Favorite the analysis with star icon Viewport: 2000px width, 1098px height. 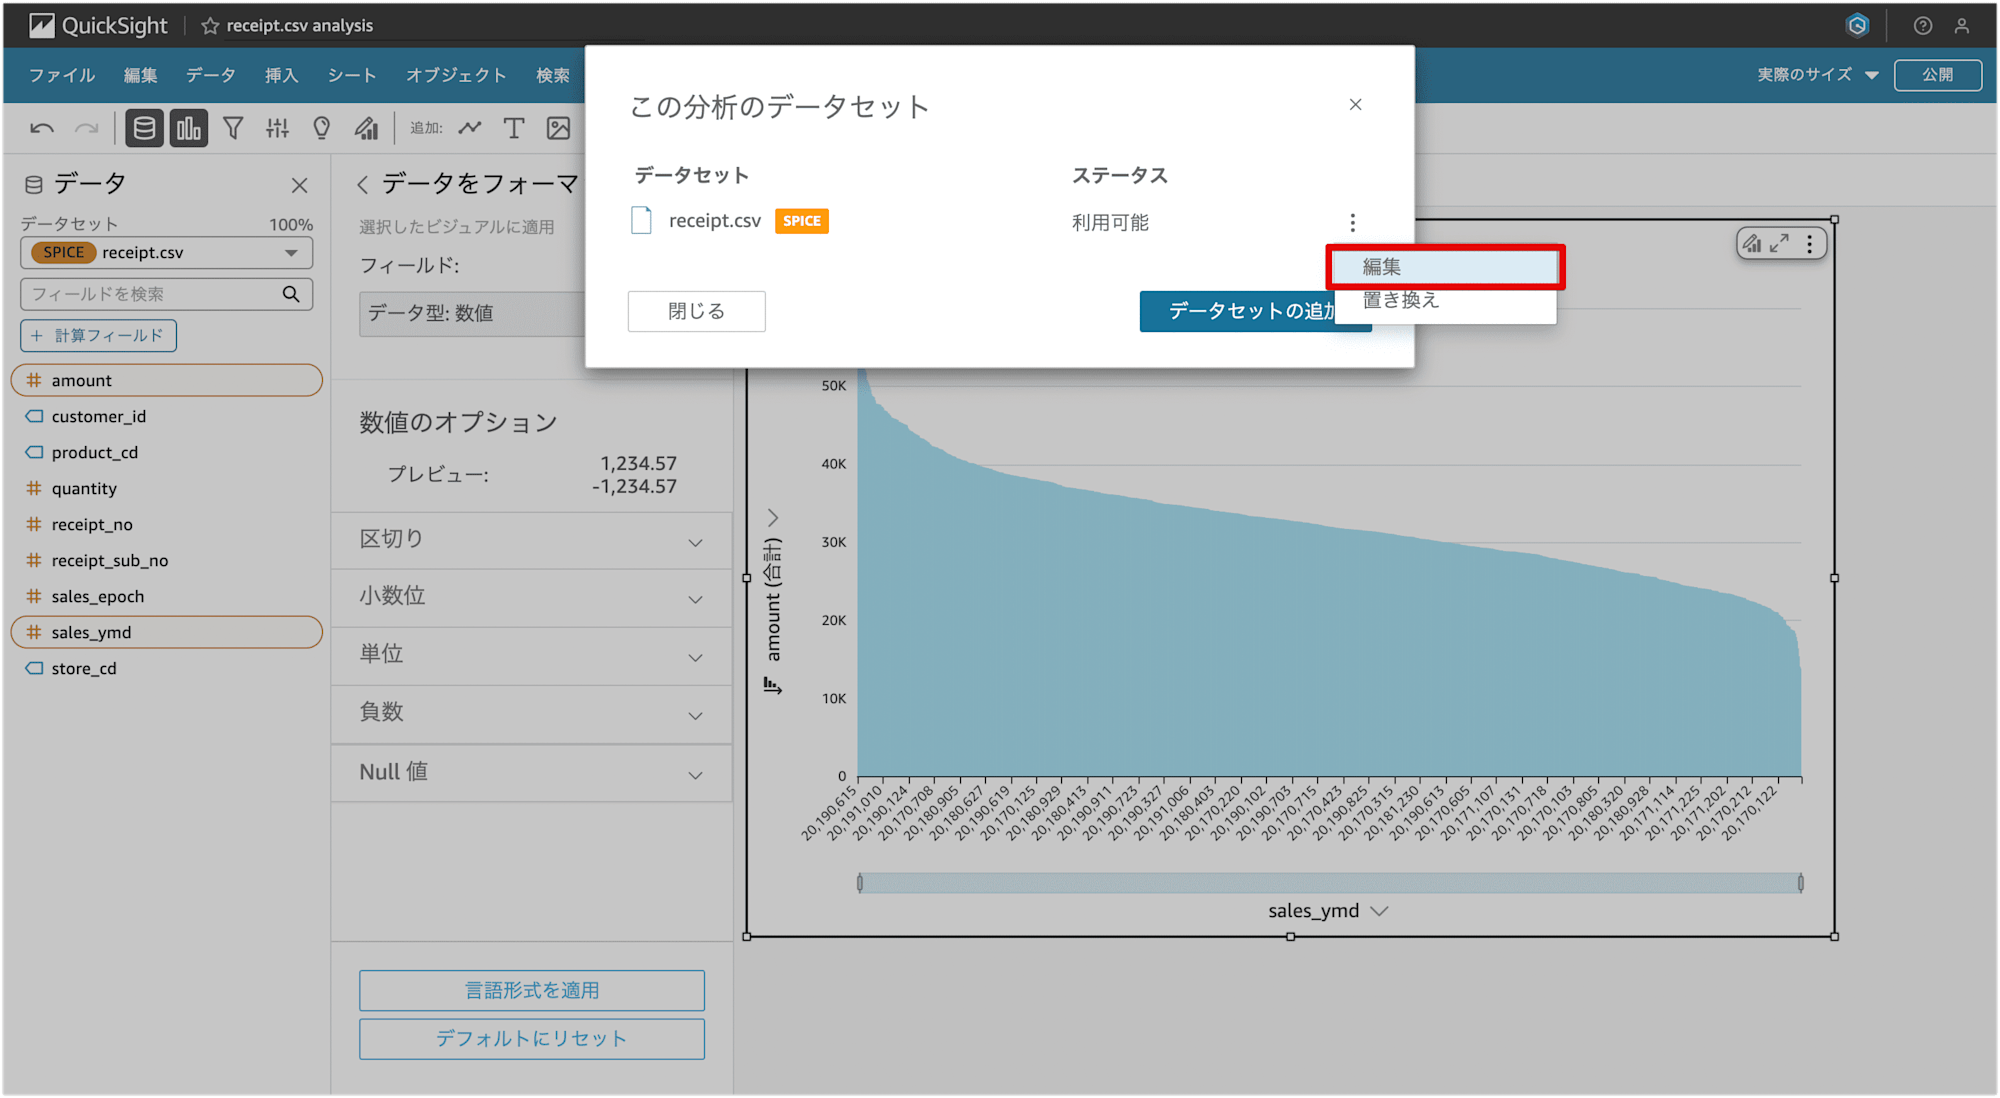click(x=210, y=26)
